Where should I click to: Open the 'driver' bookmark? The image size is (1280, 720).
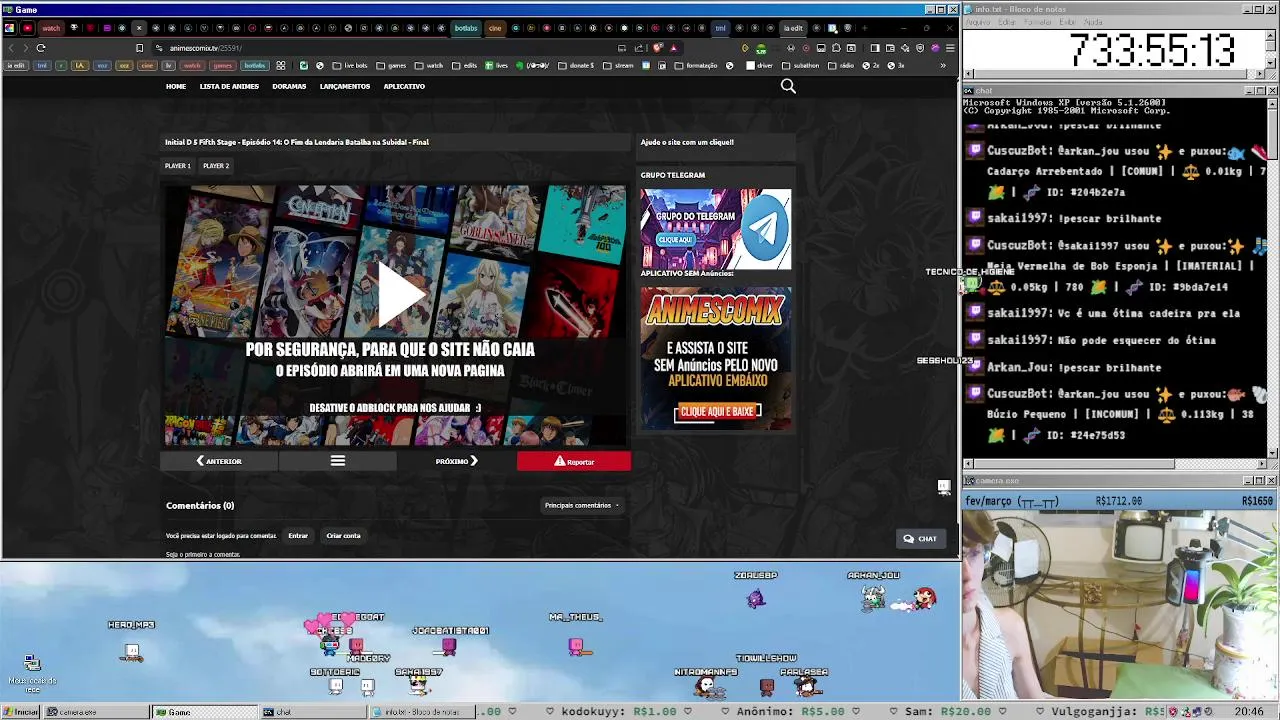(x=760, y=66)
